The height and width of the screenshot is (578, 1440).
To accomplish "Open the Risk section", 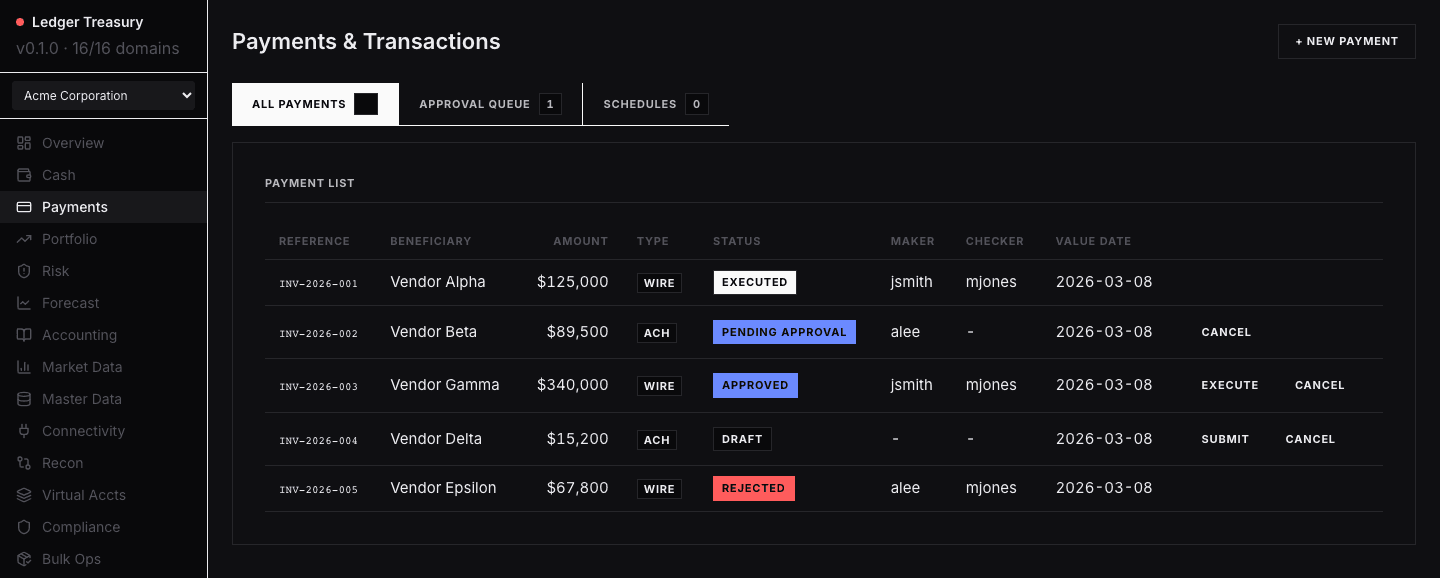I will [x=104, y=271].
